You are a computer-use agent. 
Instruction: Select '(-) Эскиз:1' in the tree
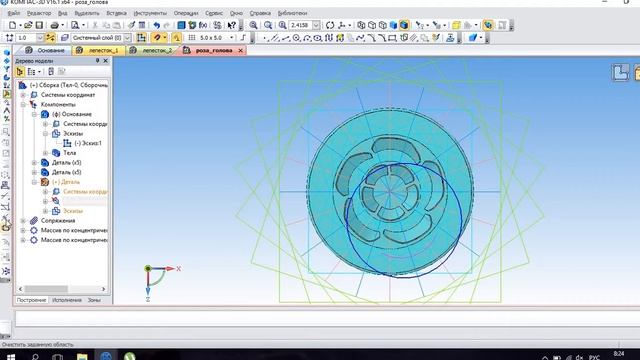[x=88, y=143]
